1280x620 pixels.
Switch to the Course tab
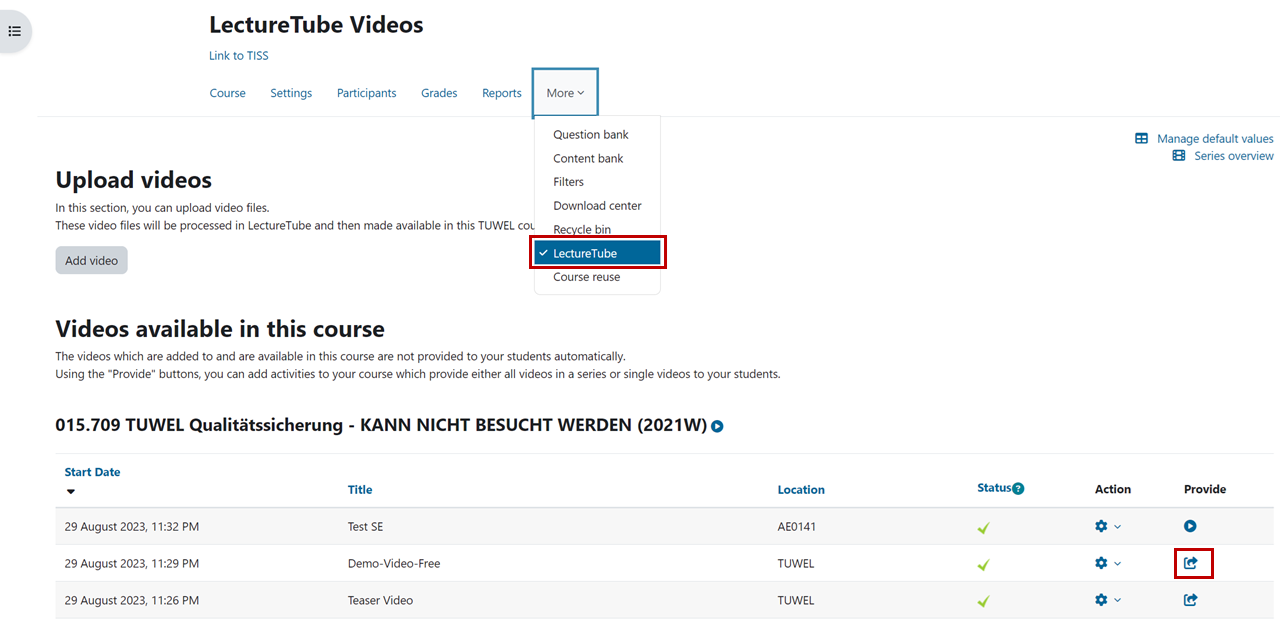pos(227,93)
